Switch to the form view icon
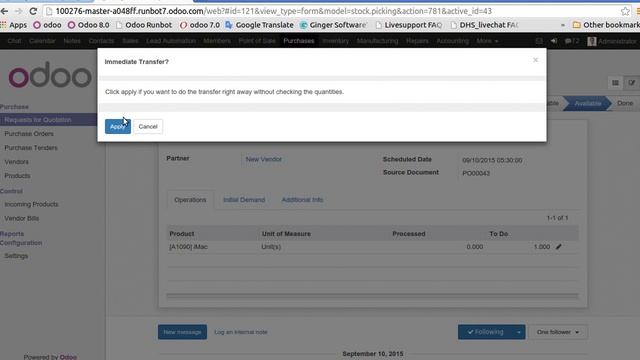Screen dimensions: 640x360 [x=631, y=83]
